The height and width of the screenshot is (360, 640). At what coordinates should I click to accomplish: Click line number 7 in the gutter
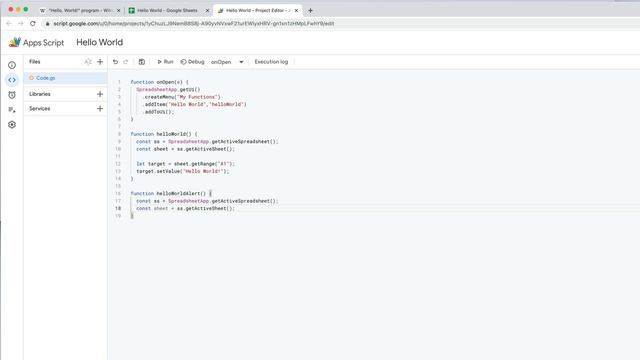[120, 127]
